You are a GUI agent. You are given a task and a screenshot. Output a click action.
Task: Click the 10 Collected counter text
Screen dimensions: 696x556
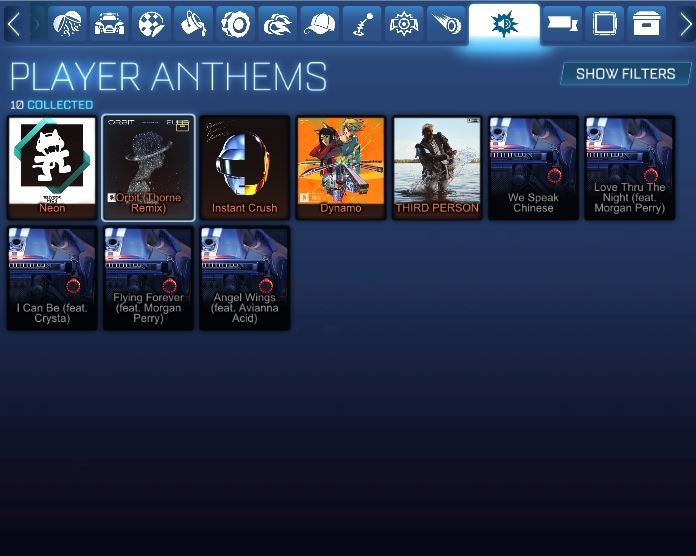52,105
